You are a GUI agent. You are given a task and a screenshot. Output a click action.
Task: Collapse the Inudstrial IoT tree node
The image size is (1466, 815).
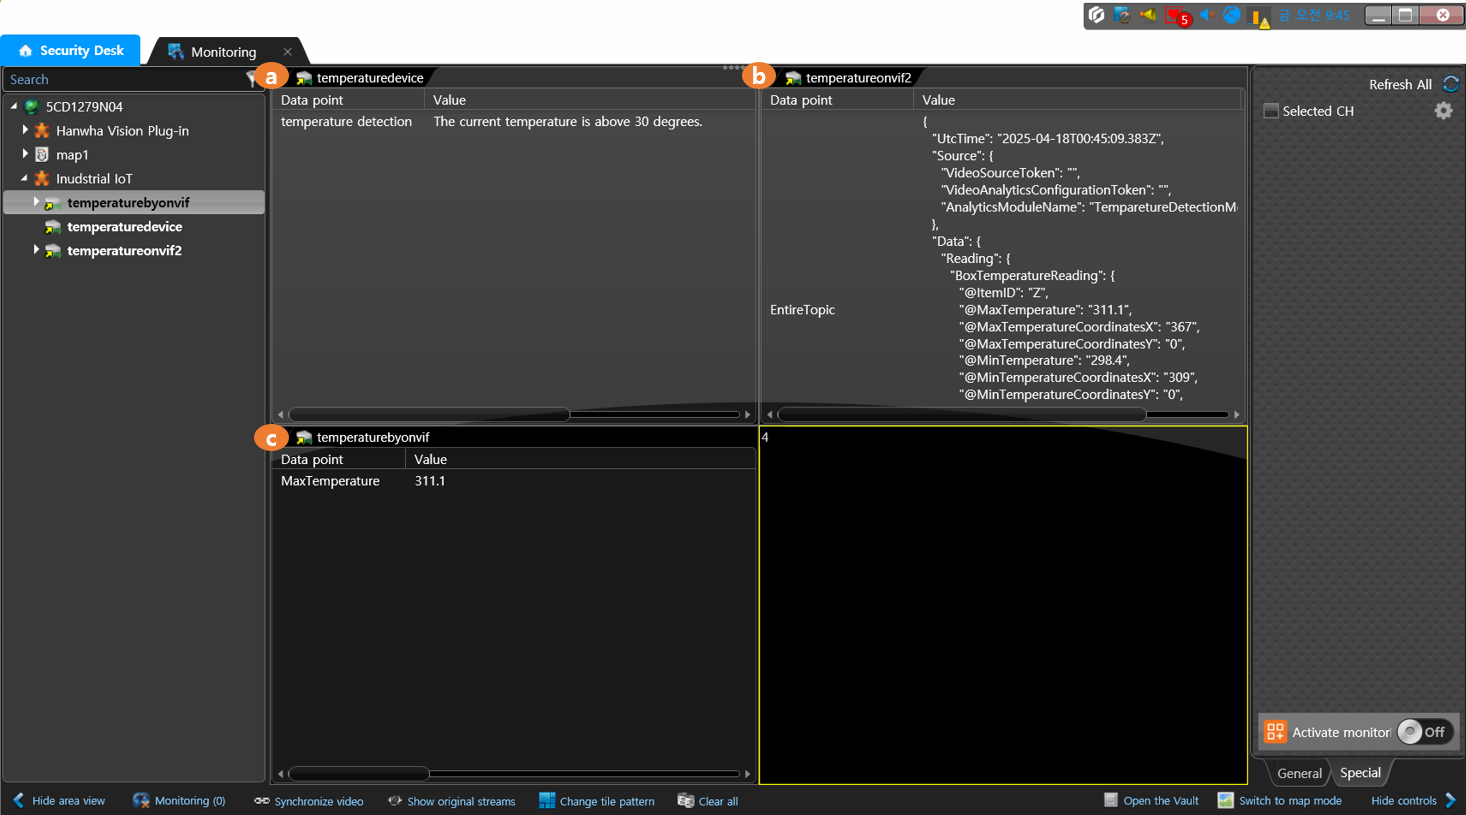pyautogui.click(x=25, y=178)
